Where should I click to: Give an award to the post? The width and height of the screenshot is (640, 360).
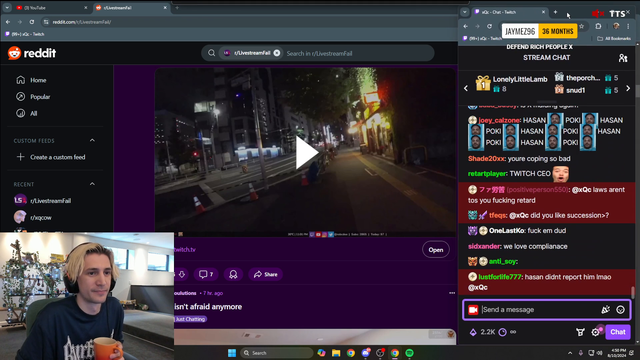tap(233, 274)
